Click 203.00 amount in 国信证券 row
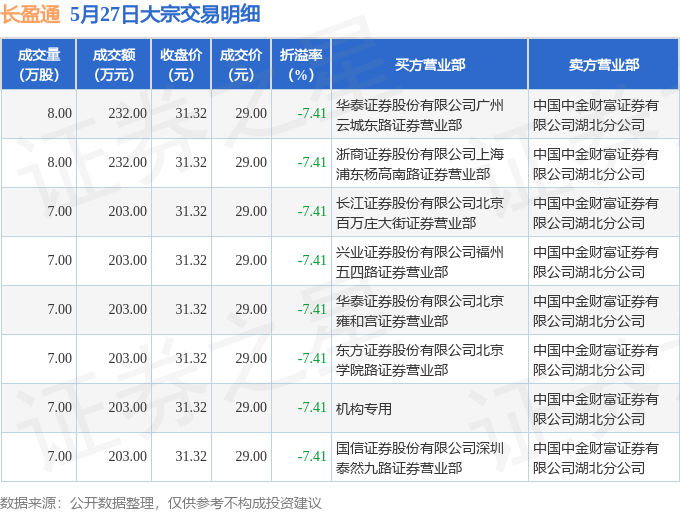The width and height of the screenshot is (680, 512). click(128, 456)
